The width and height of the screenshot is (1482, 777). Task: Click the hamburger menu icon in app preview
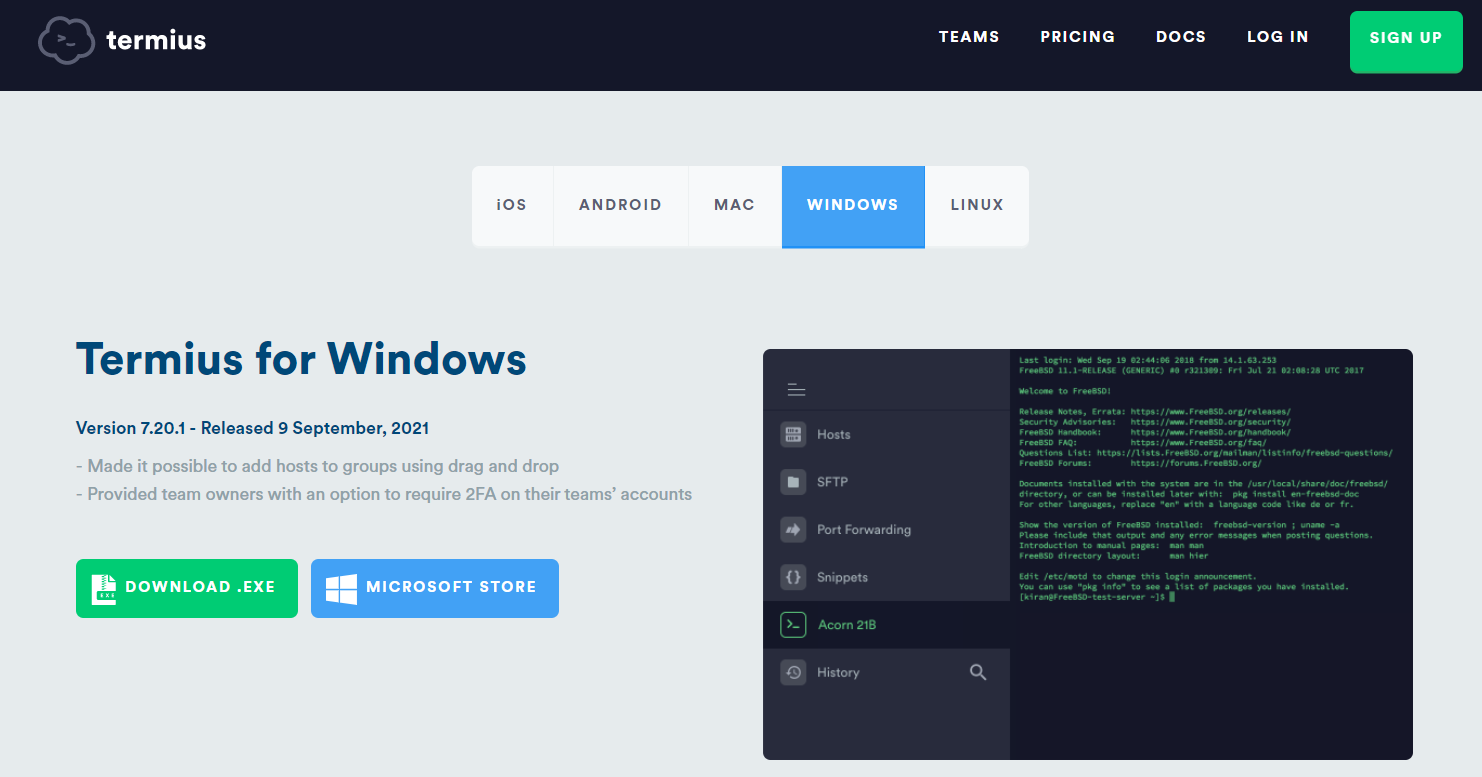click(x=796, y=390)
